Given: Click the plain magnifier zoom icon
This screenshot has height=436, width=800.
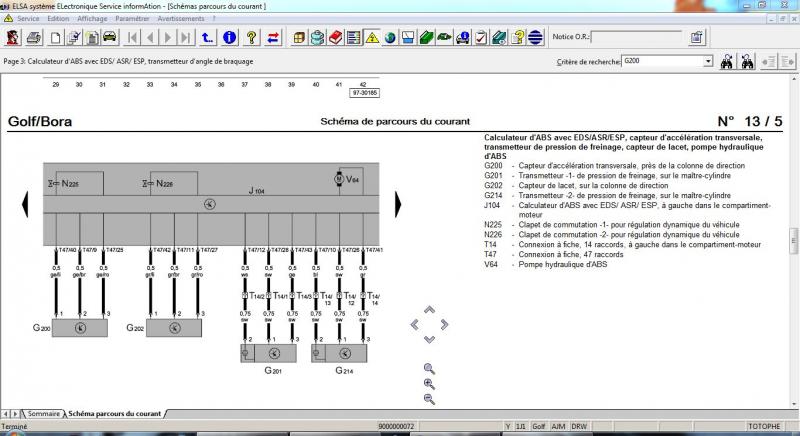Looking at the screenshot, I should (x=429, y=369).
